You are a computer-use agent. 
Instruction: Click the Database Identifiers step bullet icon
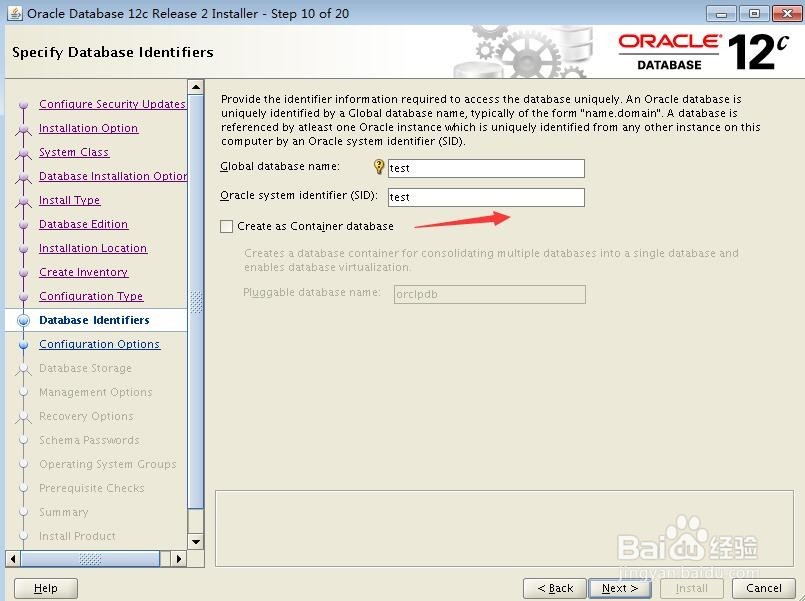[23, 321]
